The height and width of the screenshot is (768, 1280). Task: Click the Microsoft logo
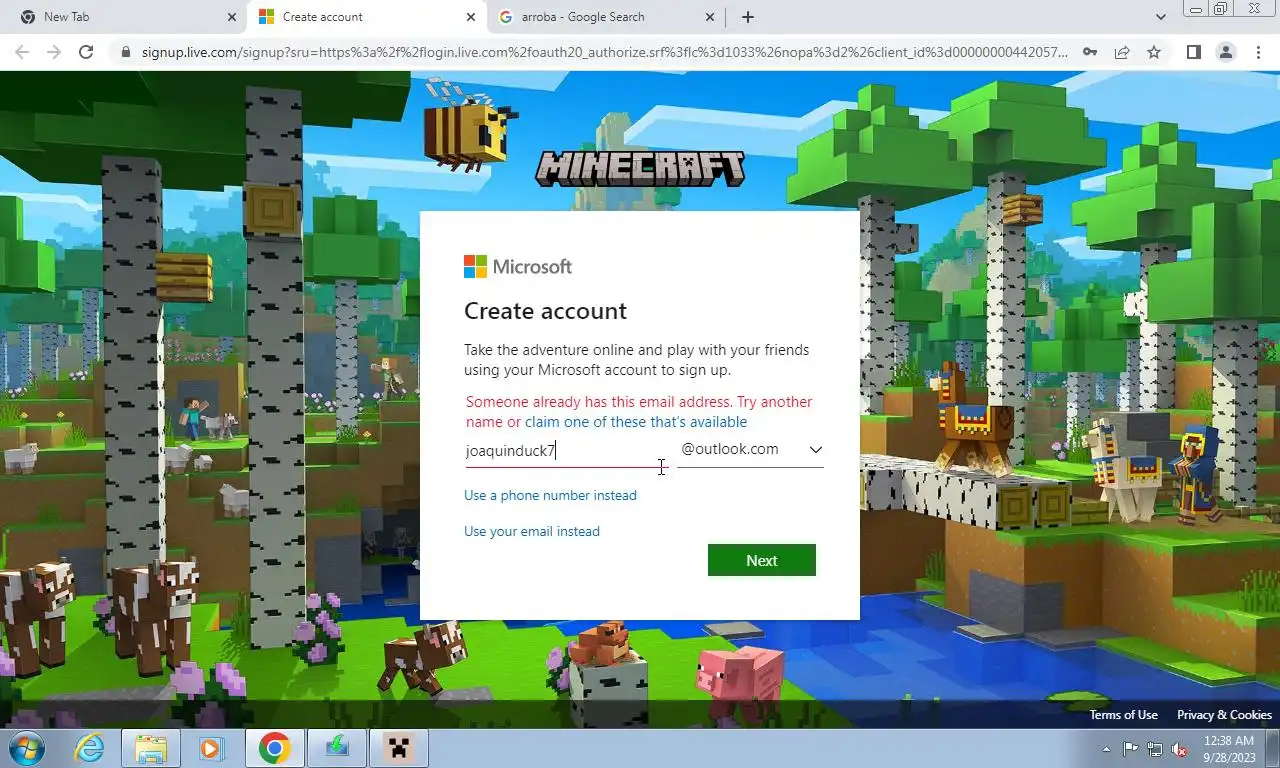(518, 267)
